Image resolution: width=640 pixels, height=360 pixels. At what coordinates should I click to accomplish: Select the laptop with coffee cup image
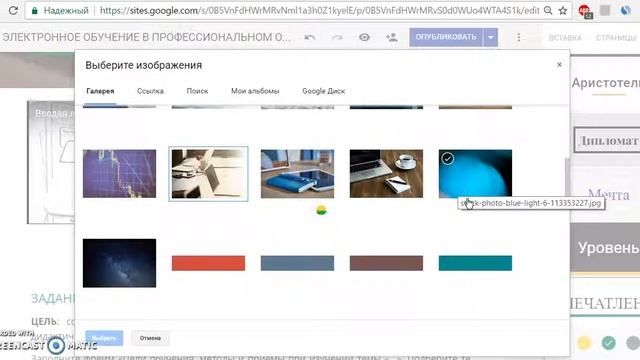(386, 173)
